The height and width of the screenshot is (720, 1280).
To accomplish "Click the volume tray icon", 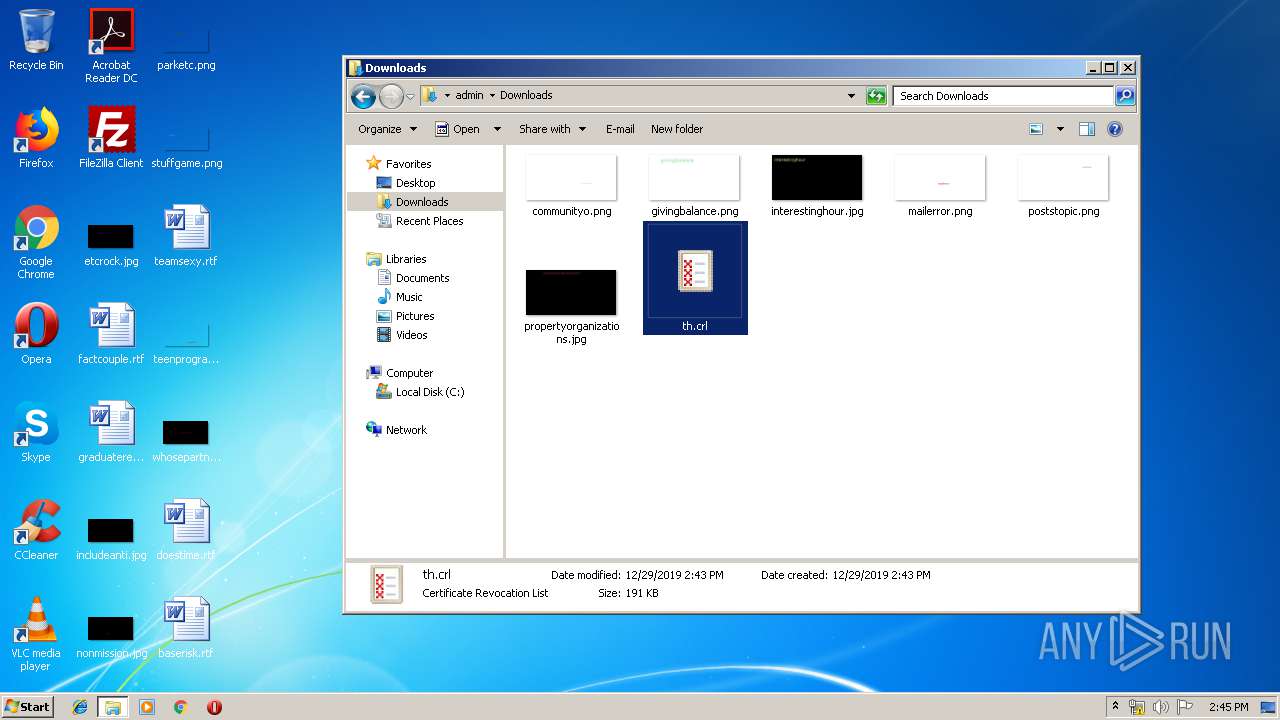I will [x=1161, y=707].
